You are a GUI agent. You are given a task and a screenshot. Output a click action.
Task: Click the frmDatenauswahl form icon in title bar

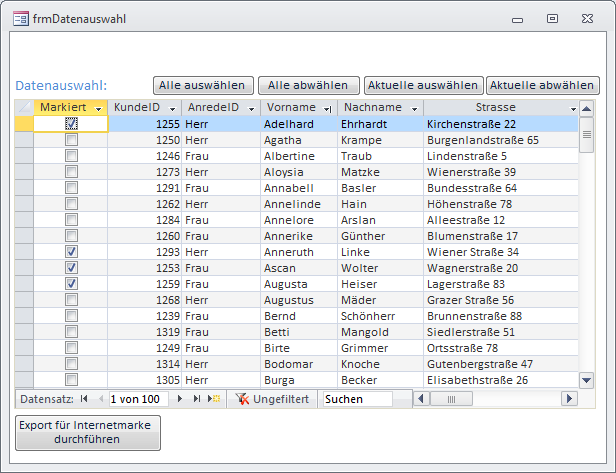(x=22, y=19)
